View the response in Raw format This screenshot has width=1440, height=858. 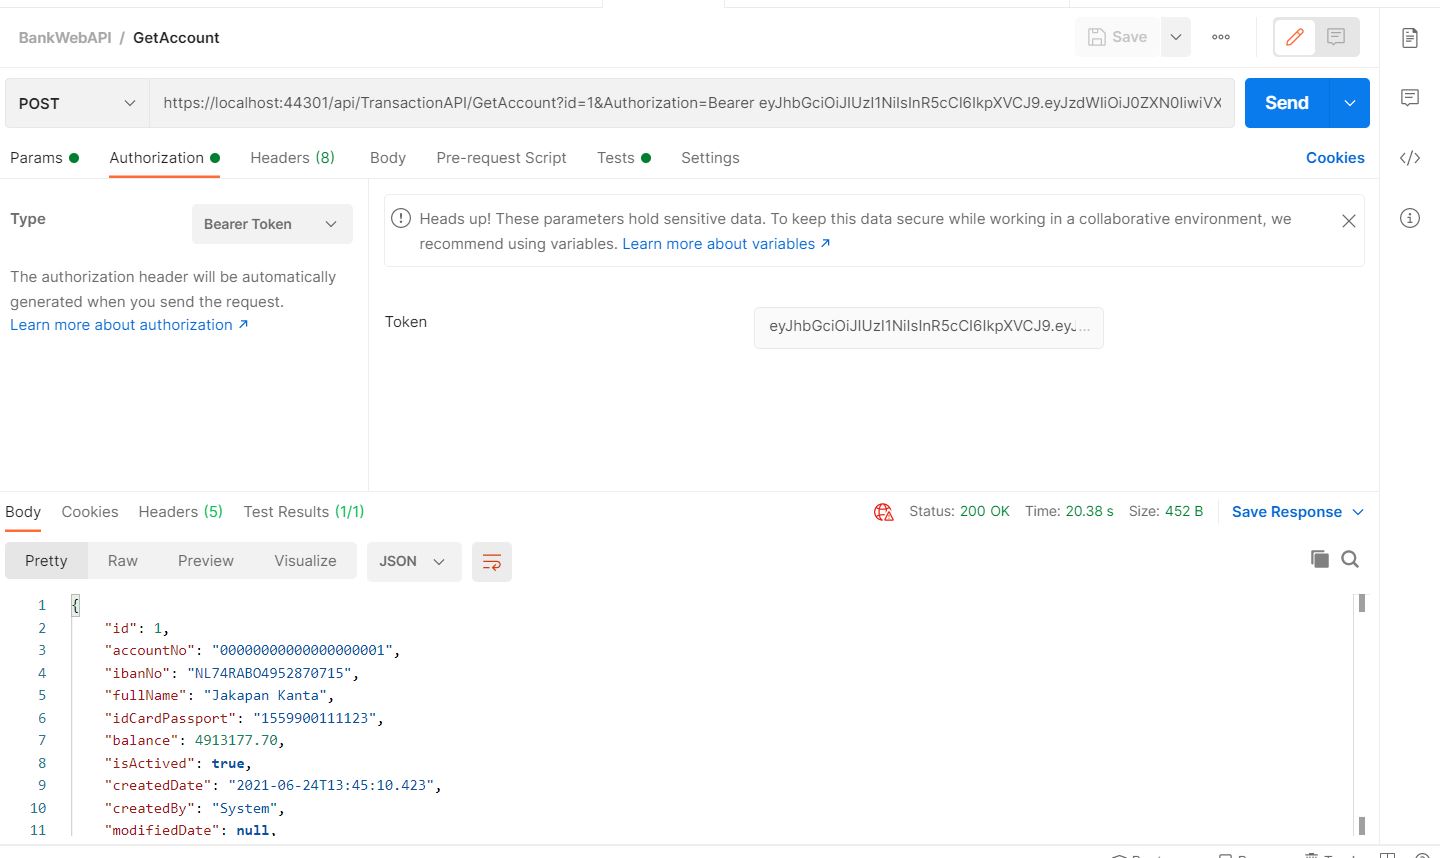coord(122,561)
